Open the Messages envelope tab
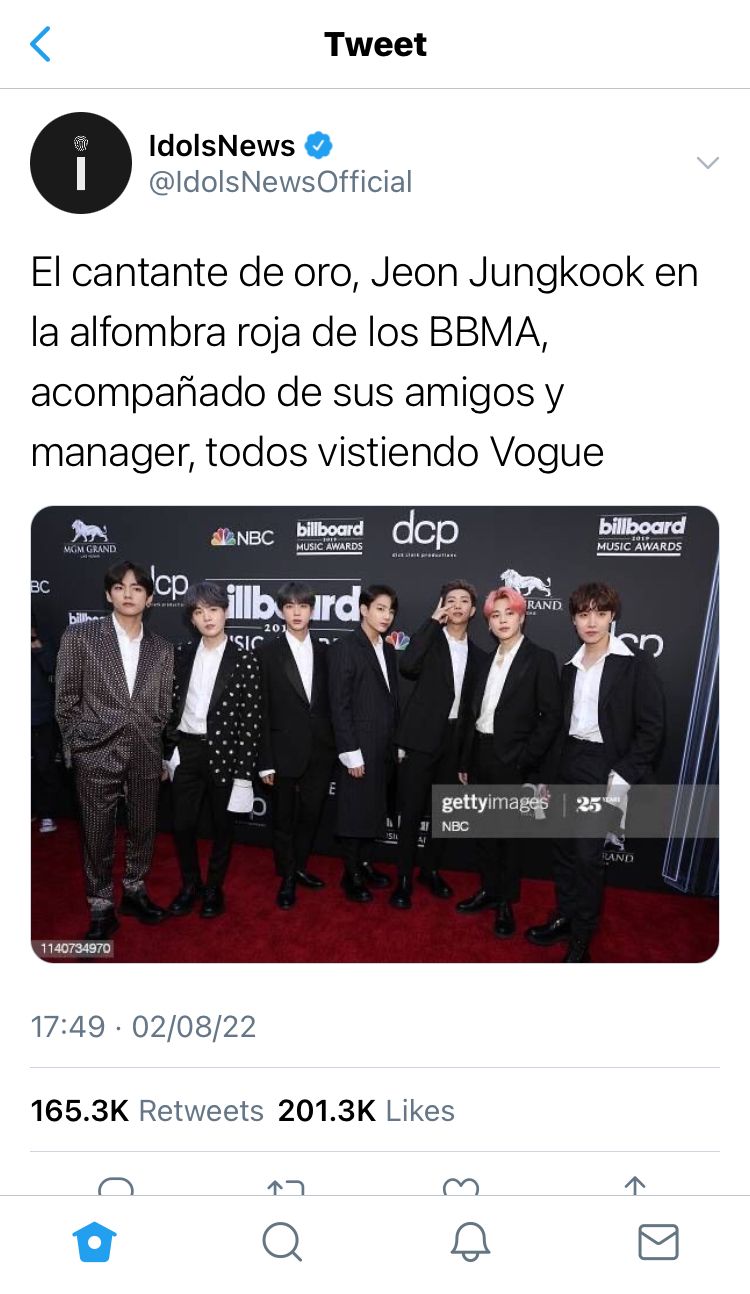The width and height of the screenshot is (750, 1294). (658, 1243)
